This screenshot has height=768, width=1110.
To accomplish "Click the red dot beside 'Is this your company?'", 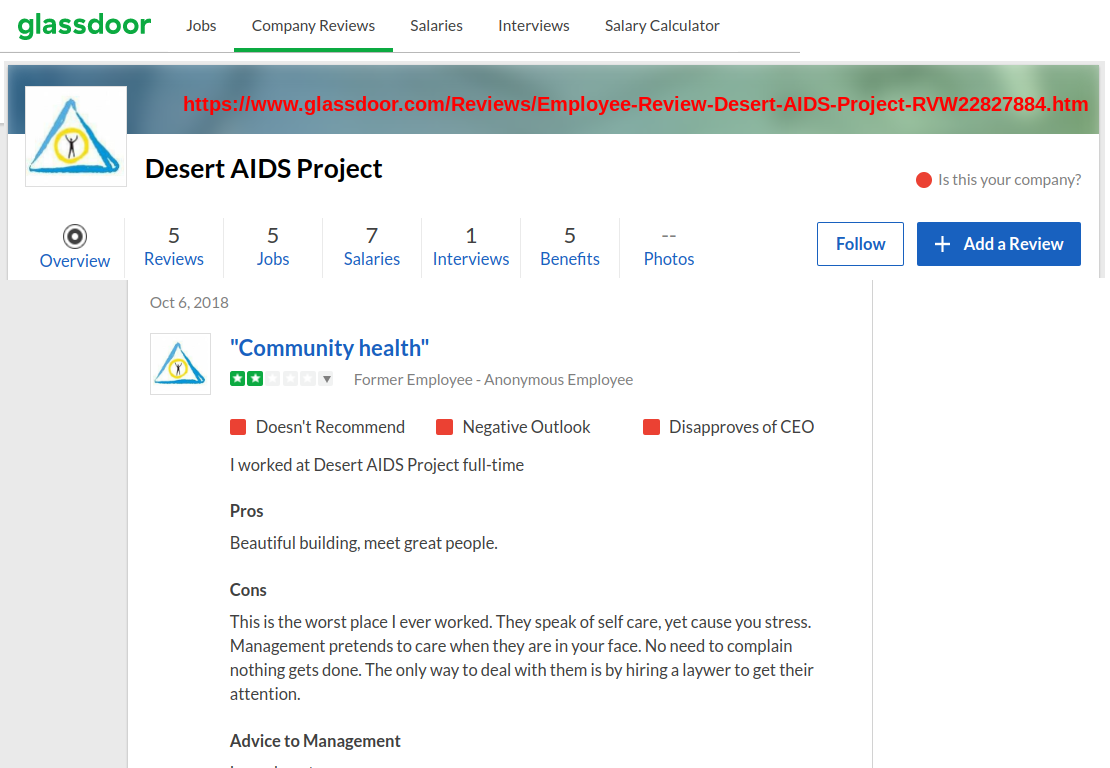I will (x=923, y=180).
